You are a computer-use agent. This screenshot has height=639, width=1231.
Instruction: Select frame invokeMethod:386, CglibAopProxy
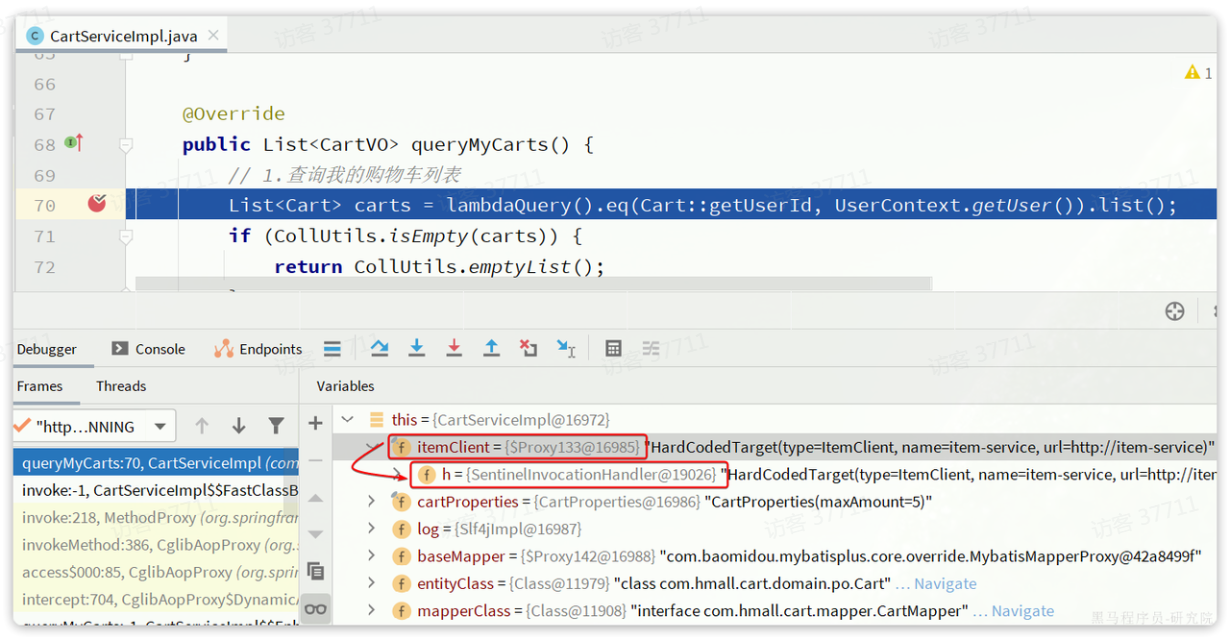point(156,545)
